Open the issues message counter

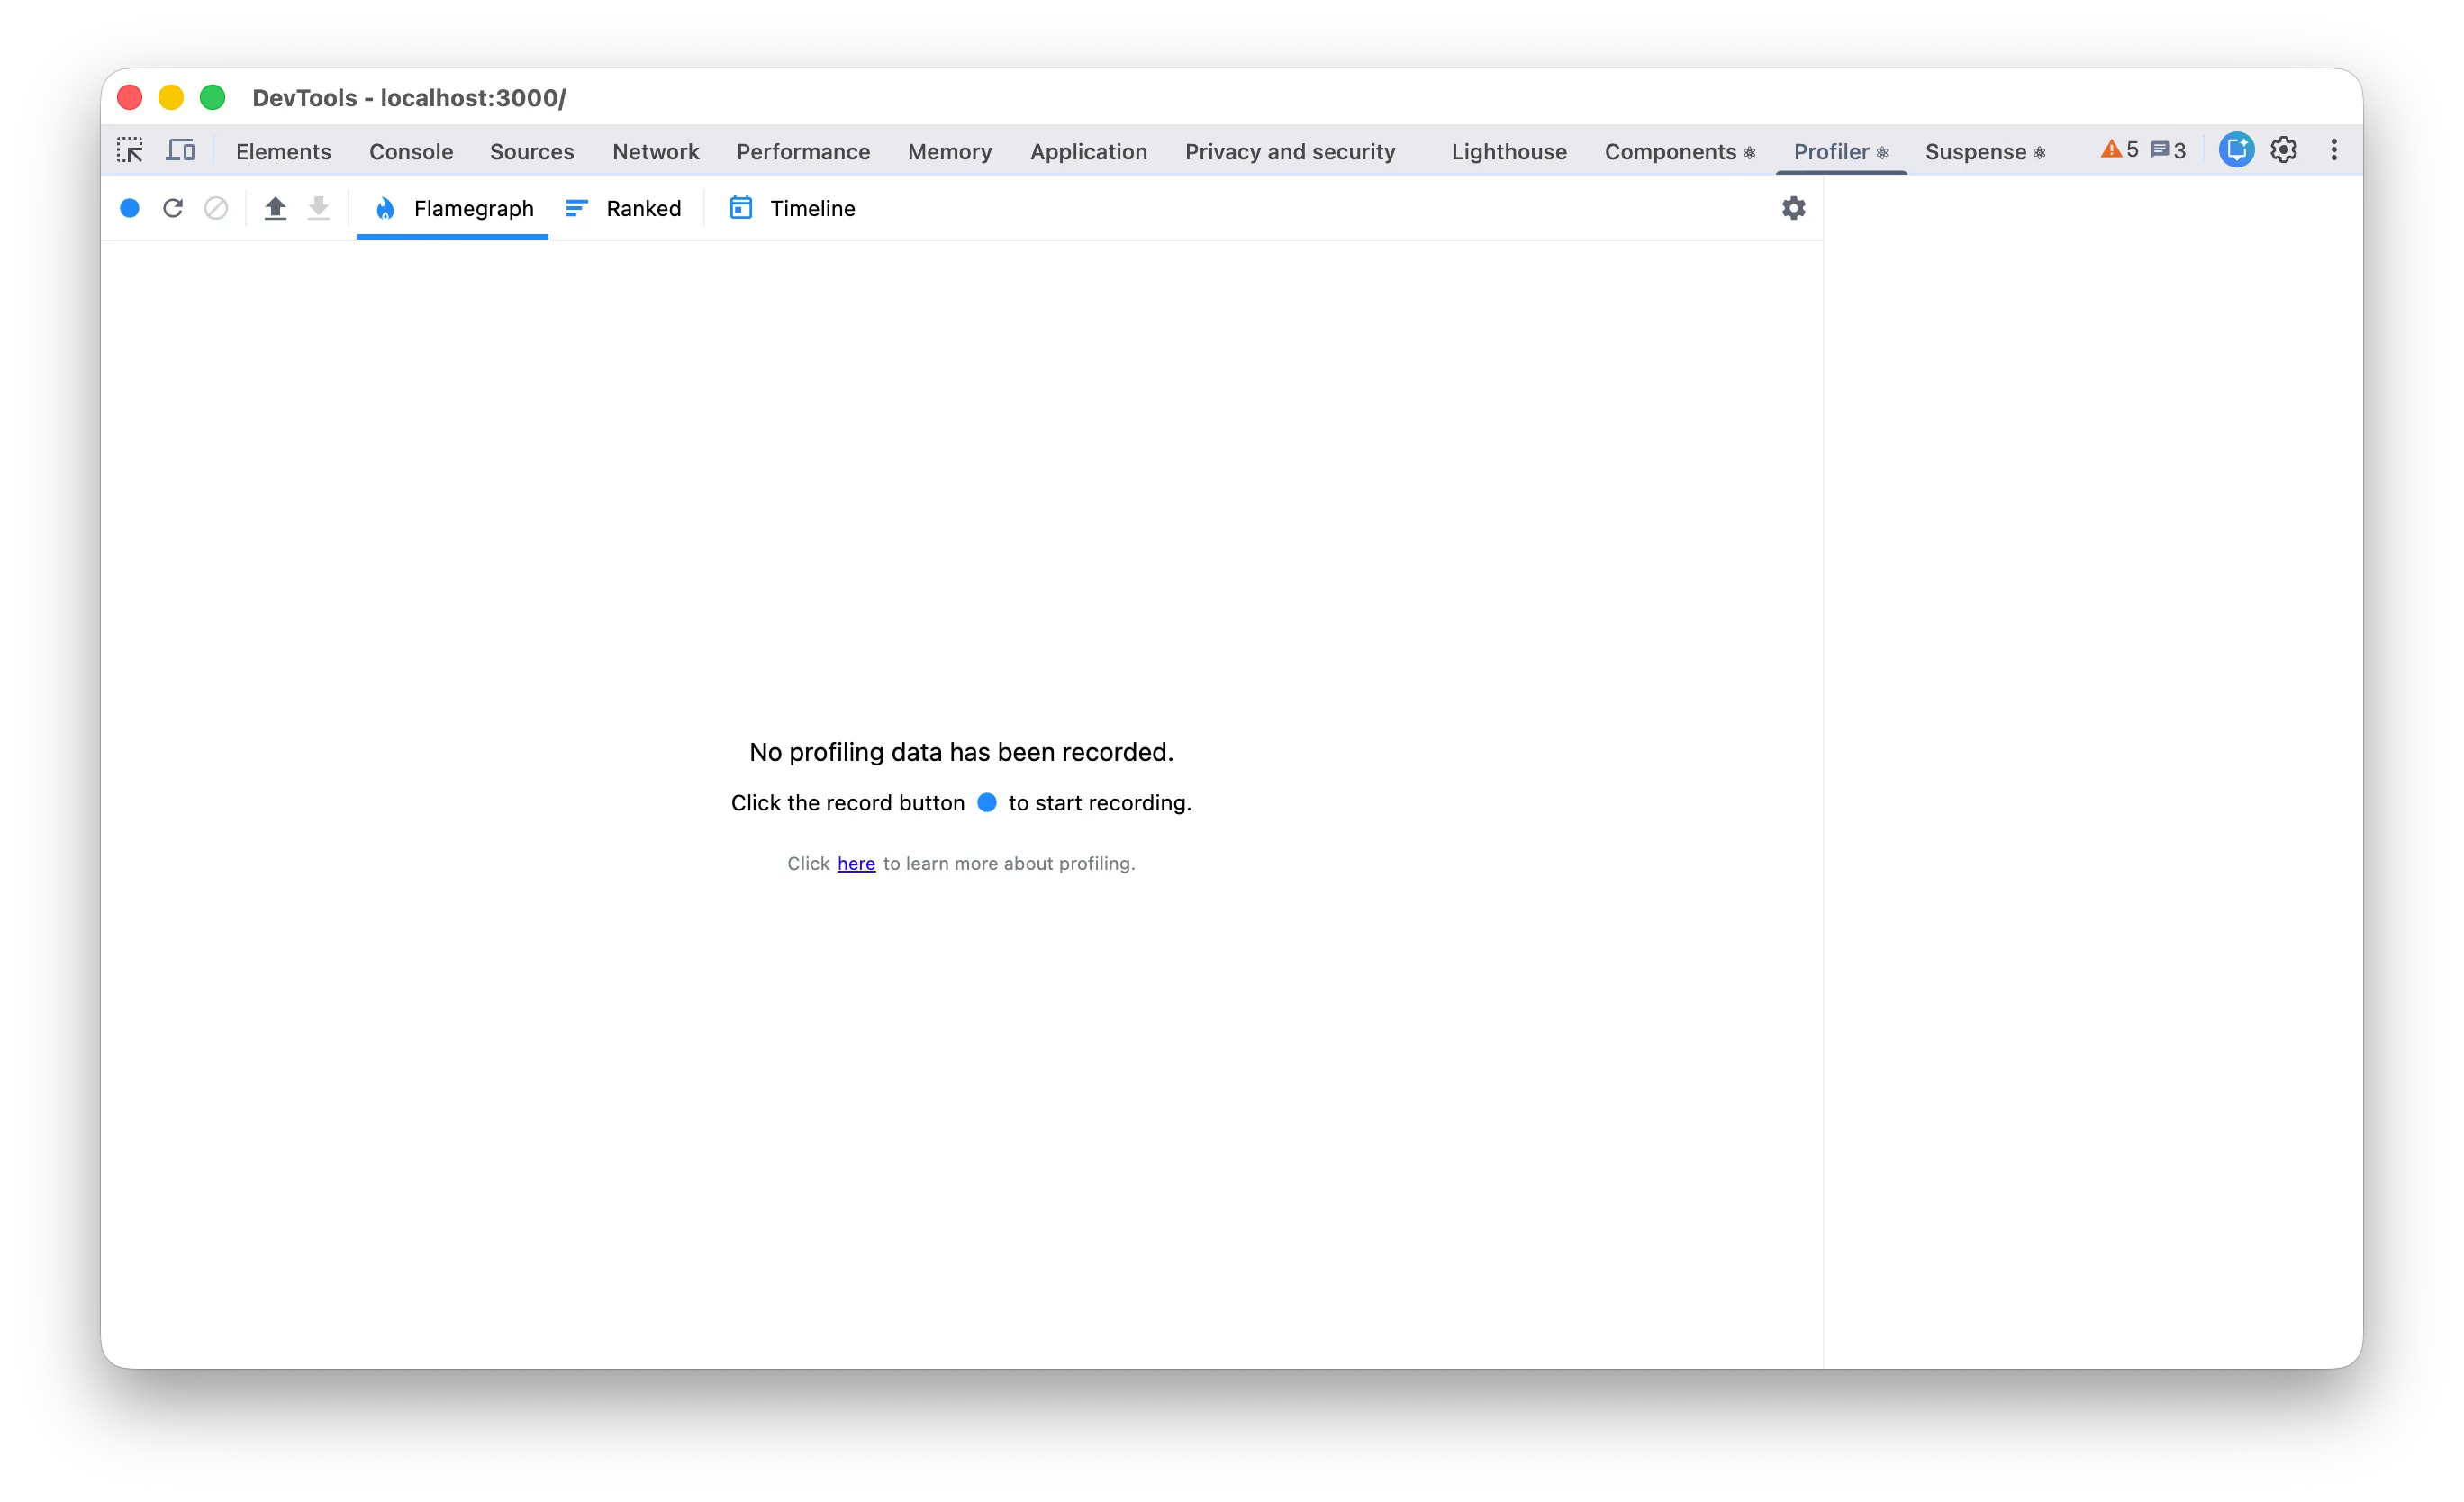[x=2168, y=151]
